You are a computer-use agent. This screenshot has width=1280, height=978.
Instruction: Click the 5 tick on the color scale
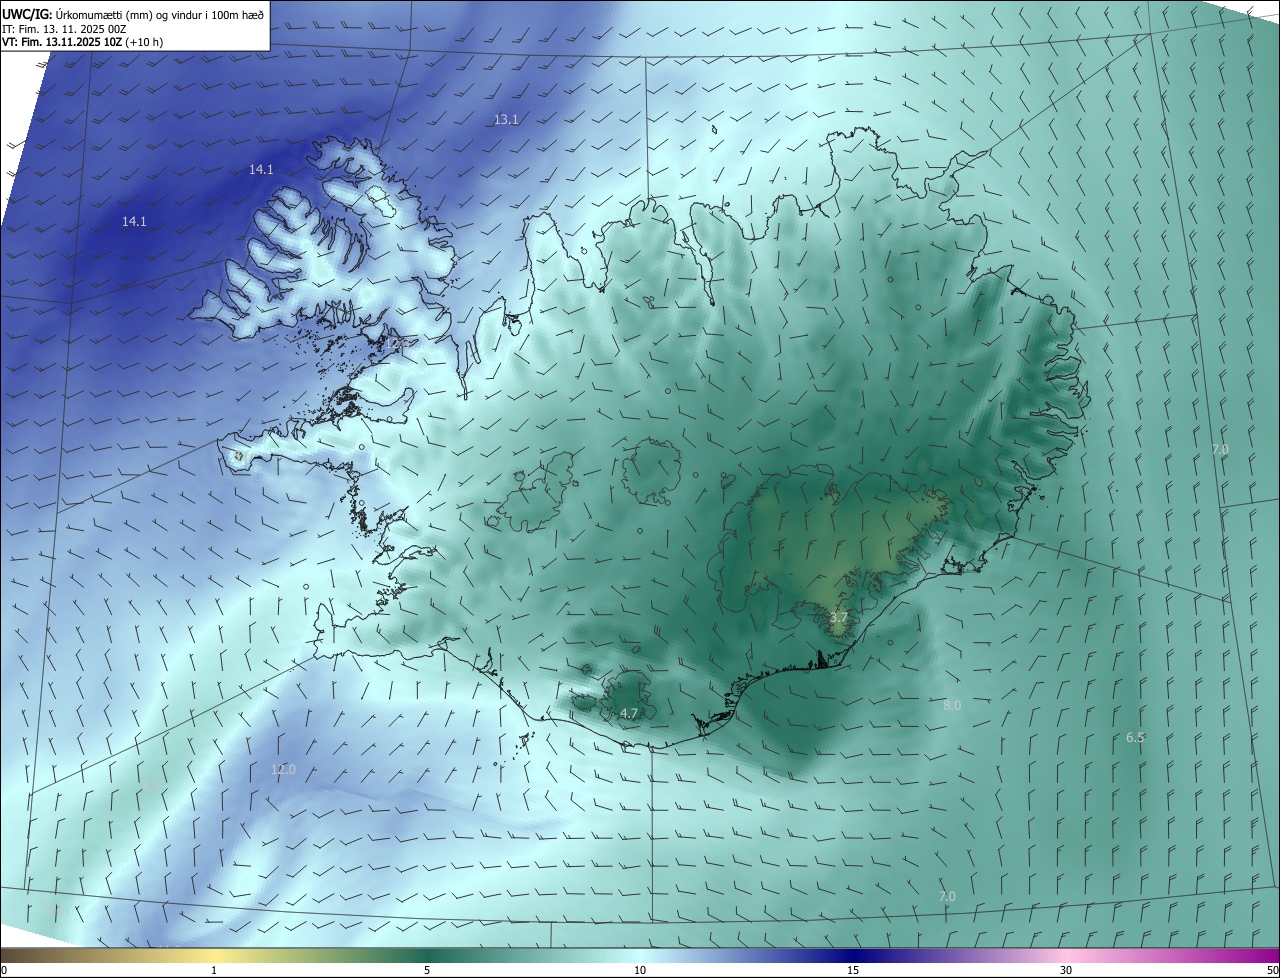[x=427, y=970]
